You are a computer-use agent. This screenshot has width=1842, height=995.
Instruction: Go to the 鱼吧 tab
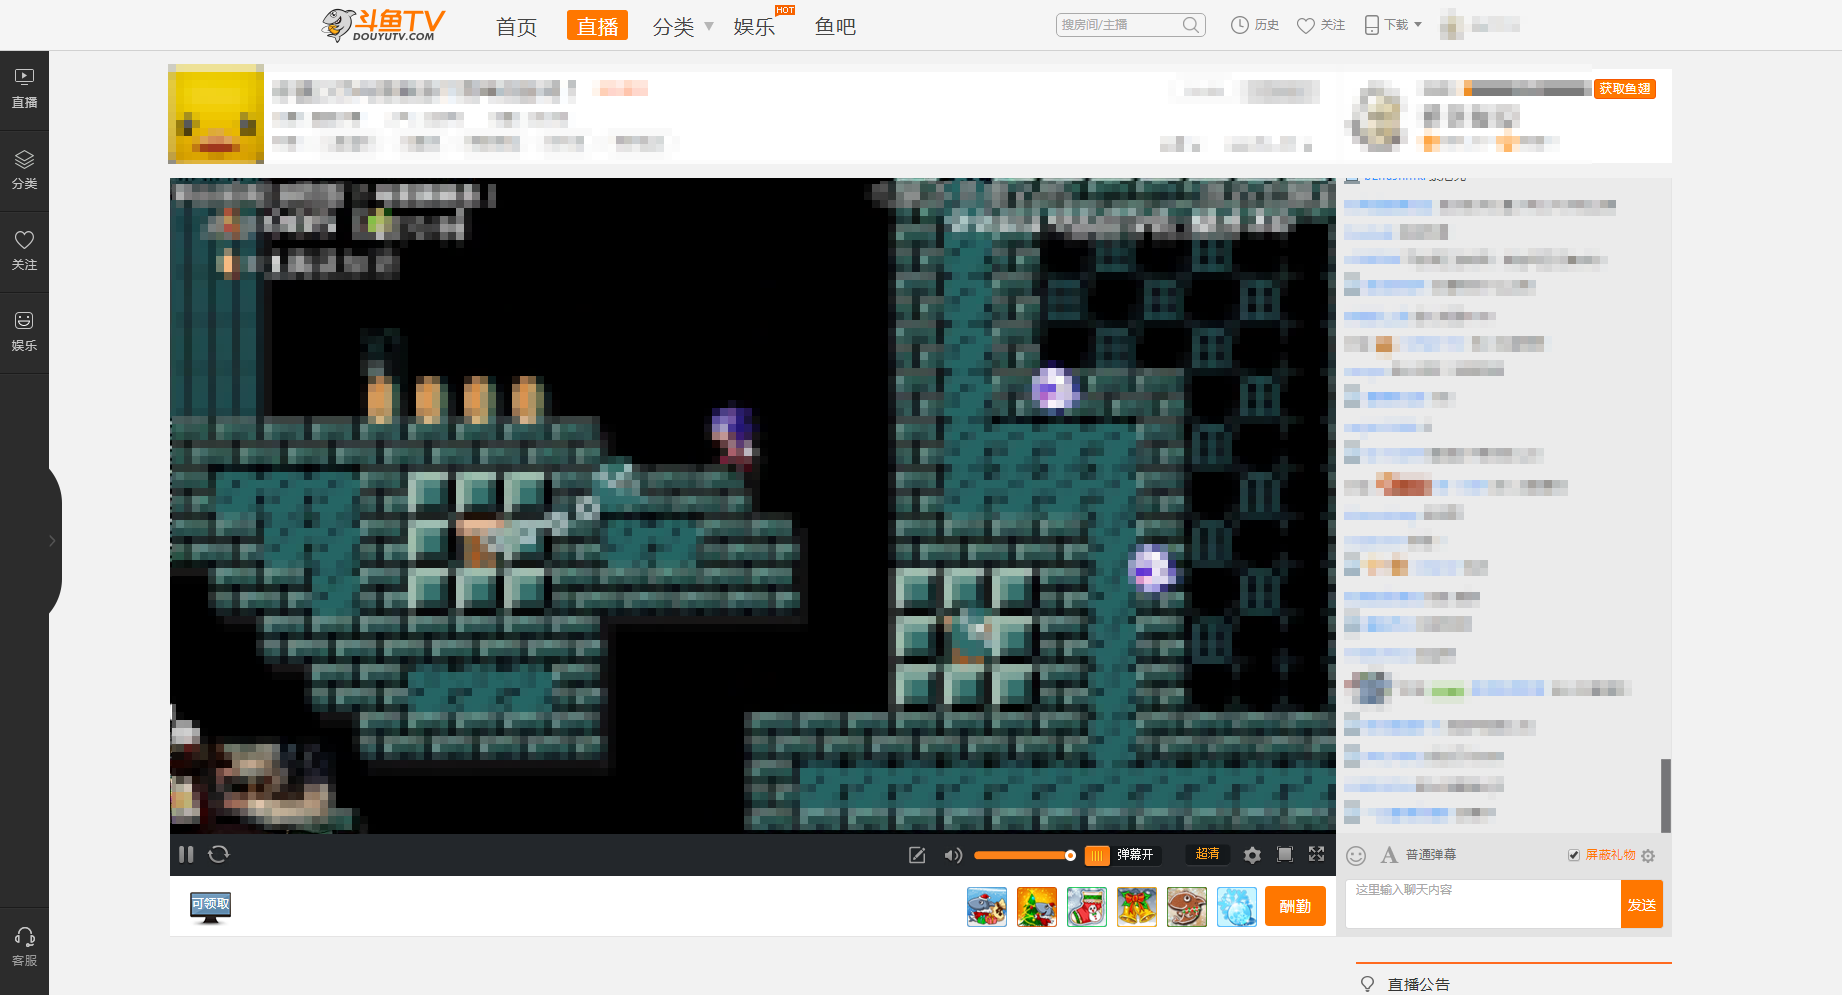pos(835,27)
